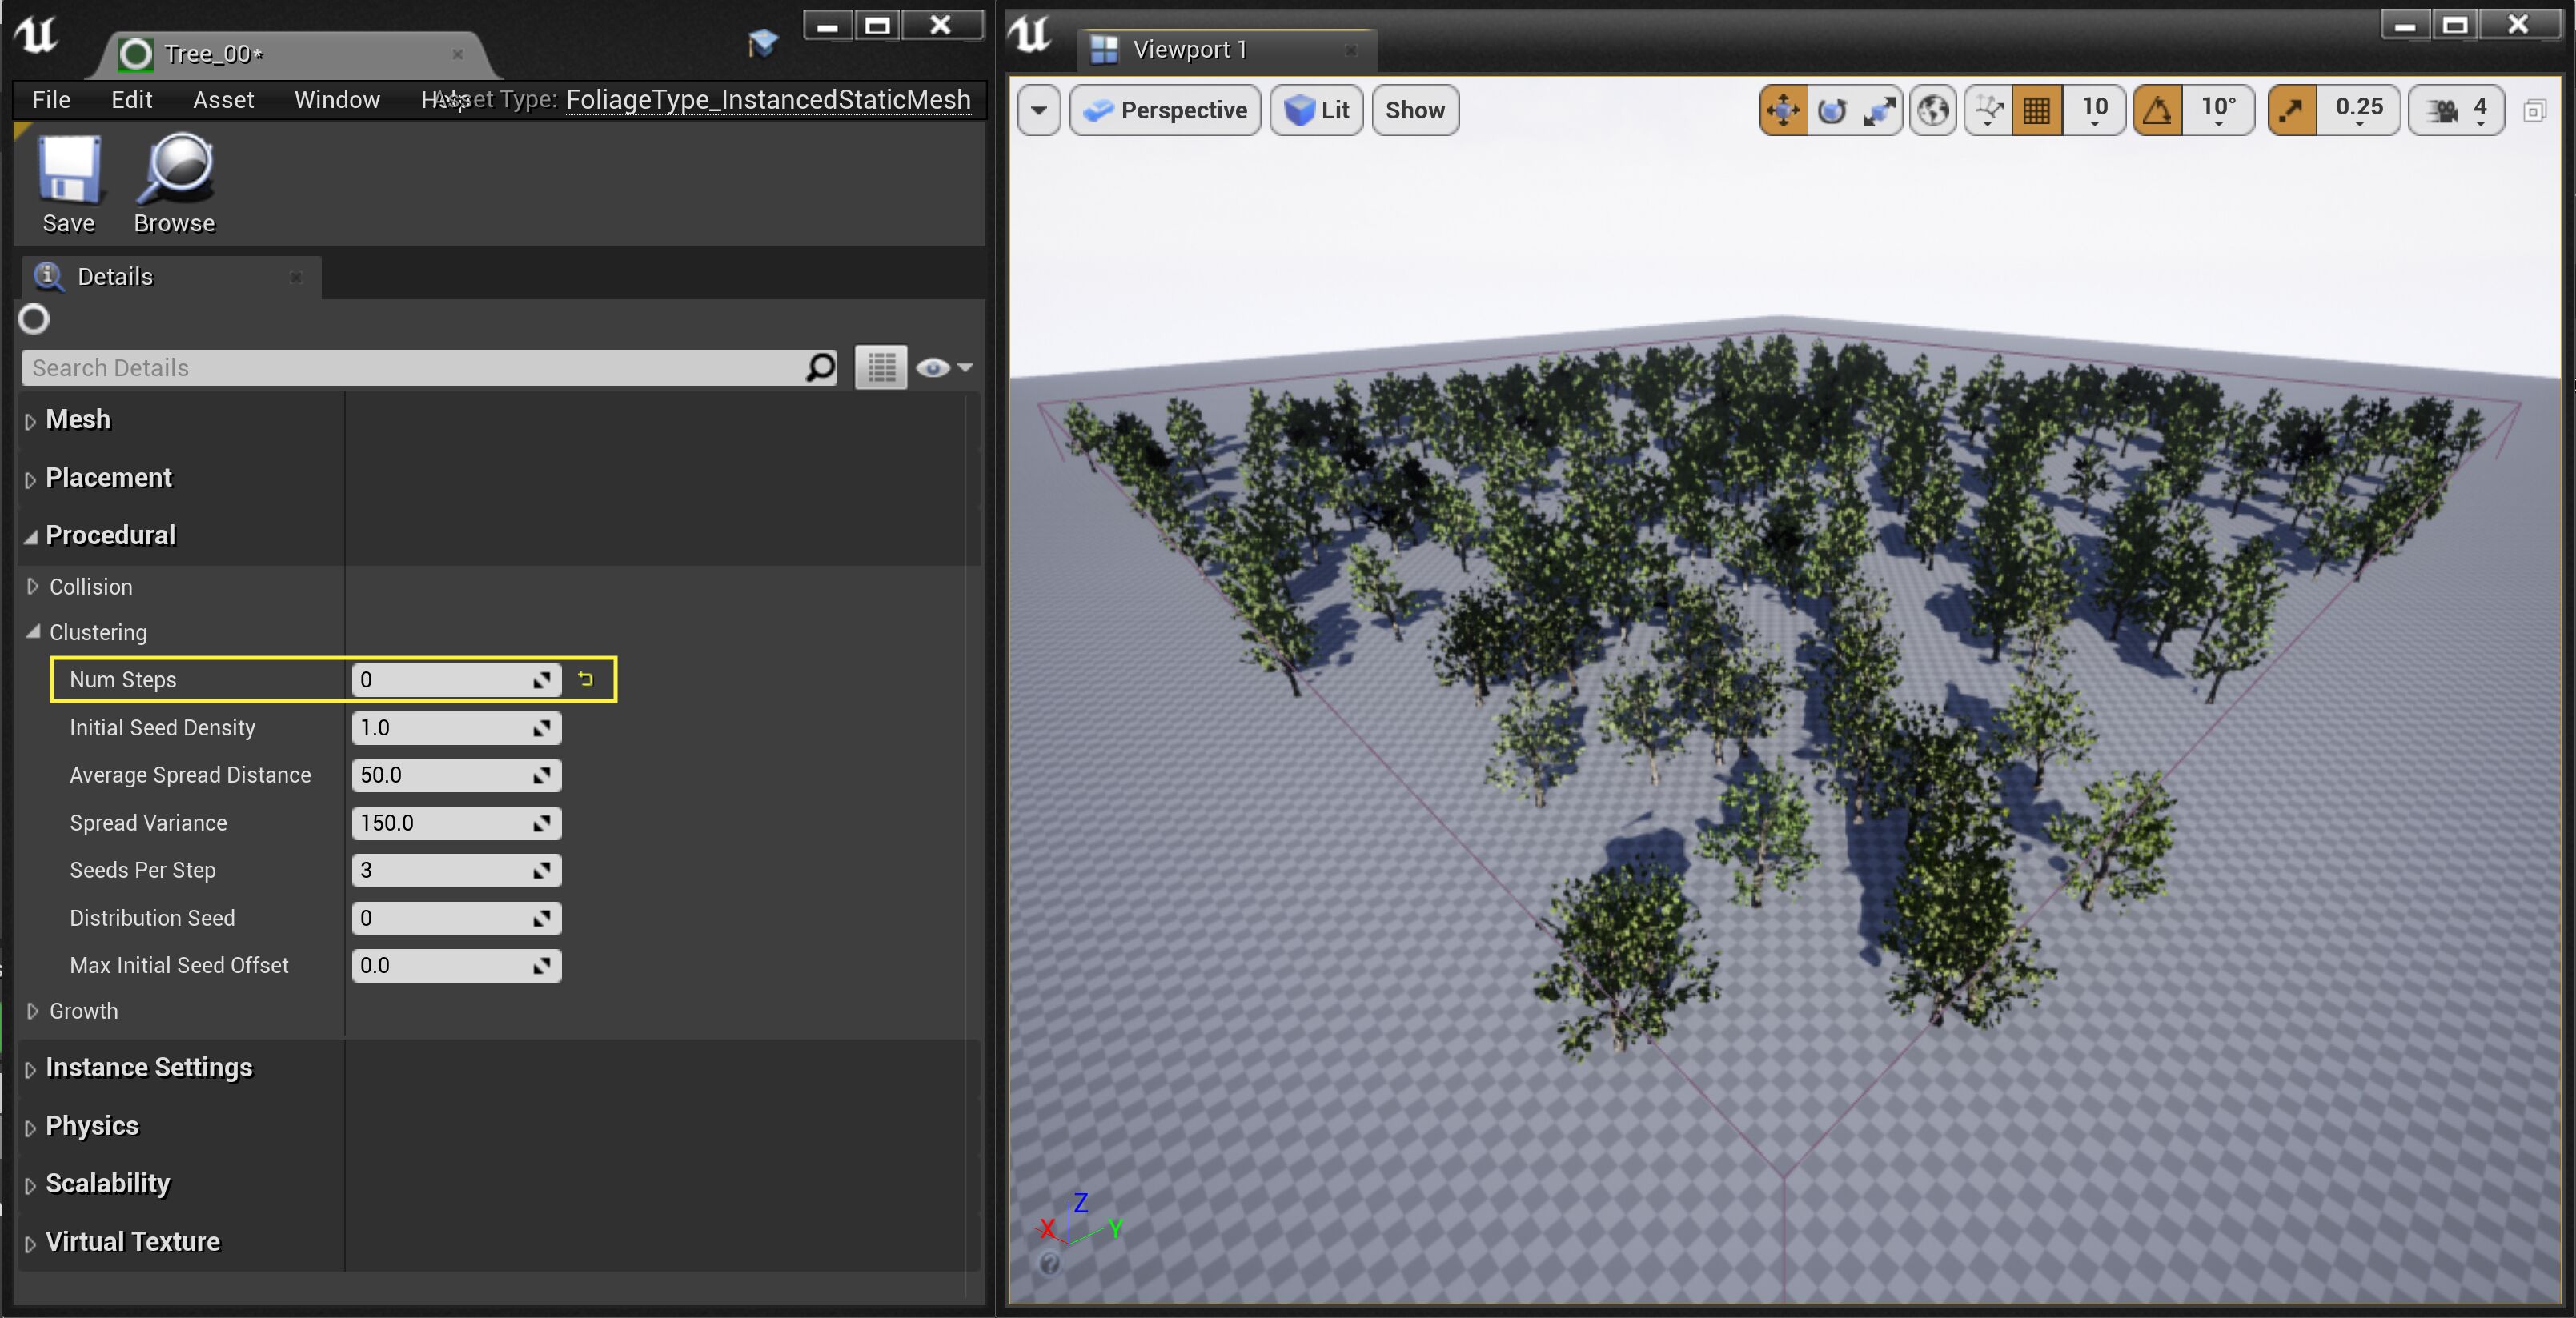Open the Asset menu

click(223, 100)
